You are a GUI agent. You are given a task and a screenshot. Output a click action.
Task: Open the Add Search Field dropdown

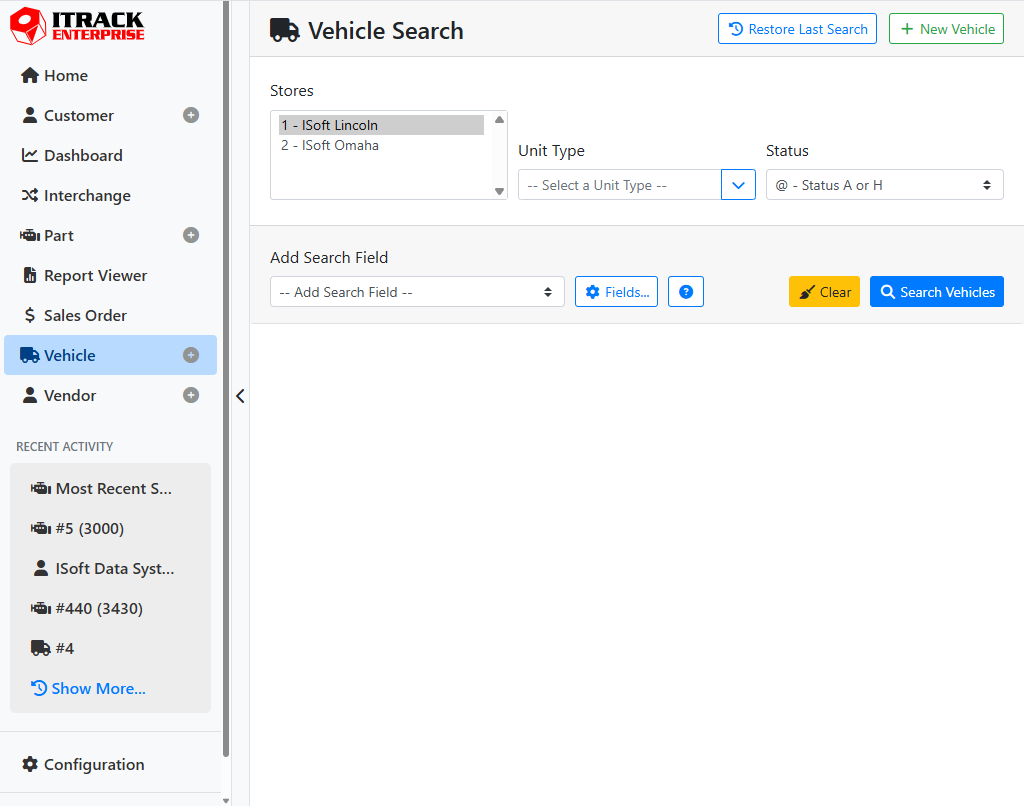pos(417,291)
